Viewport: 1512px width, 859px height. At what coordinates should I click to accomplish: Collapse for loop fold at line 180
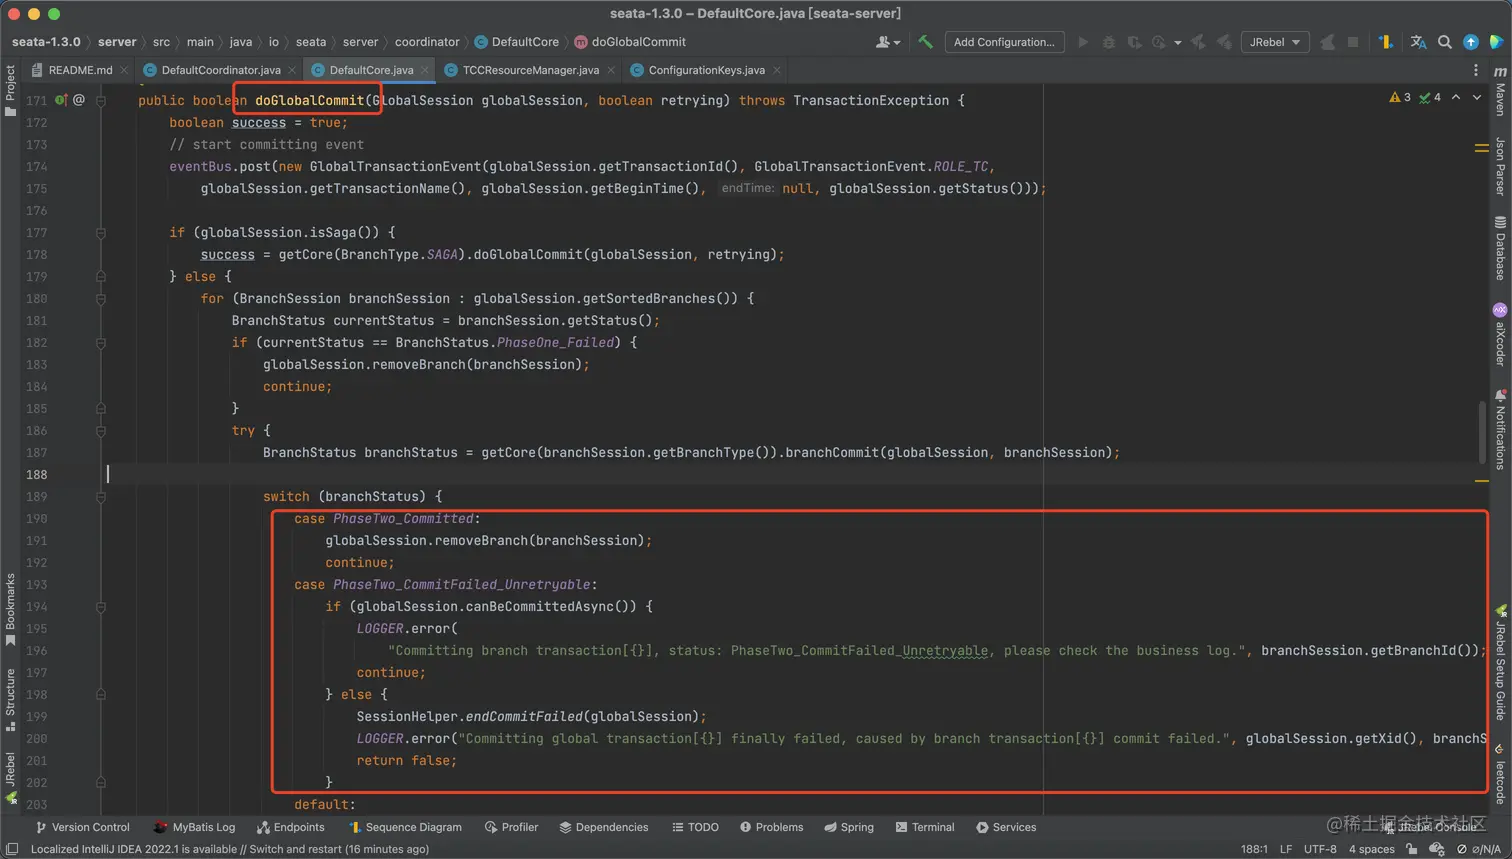[101, 298]
